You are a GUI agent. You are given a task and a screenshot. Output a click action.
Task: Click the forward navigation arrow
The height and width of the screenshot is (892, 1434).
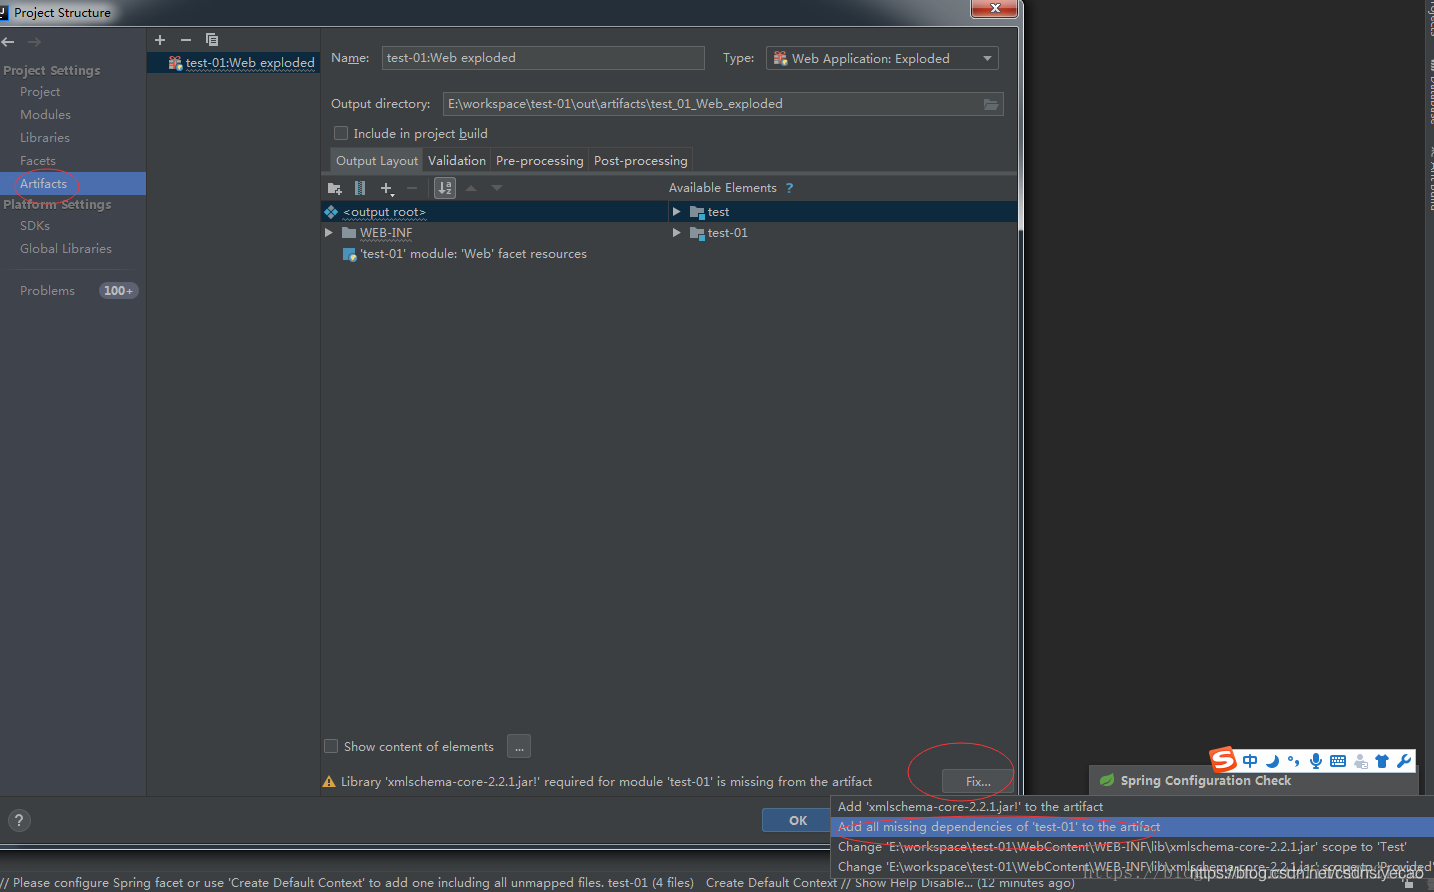tap(35, 42)
